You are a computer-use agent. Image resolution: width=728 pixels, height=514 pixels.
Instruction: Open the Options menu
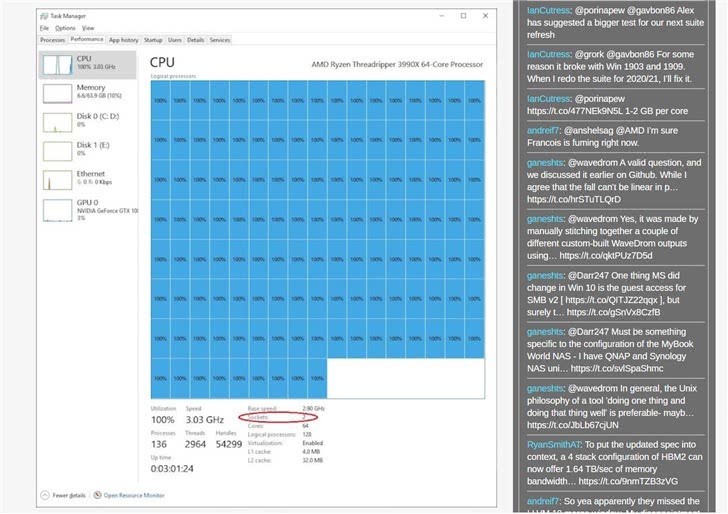click(65, 28)
